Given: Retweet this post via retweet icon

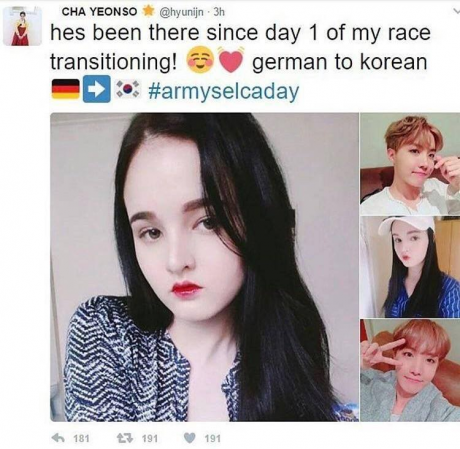Looking at the screenshot, I should coord(124,438).
